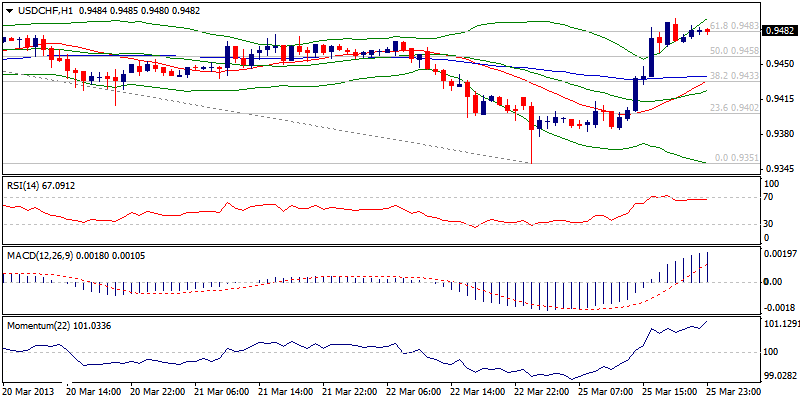Click the 0.9450 level on price axis
The height and width of the screenshot is (400, 800).
pos(780,63)
